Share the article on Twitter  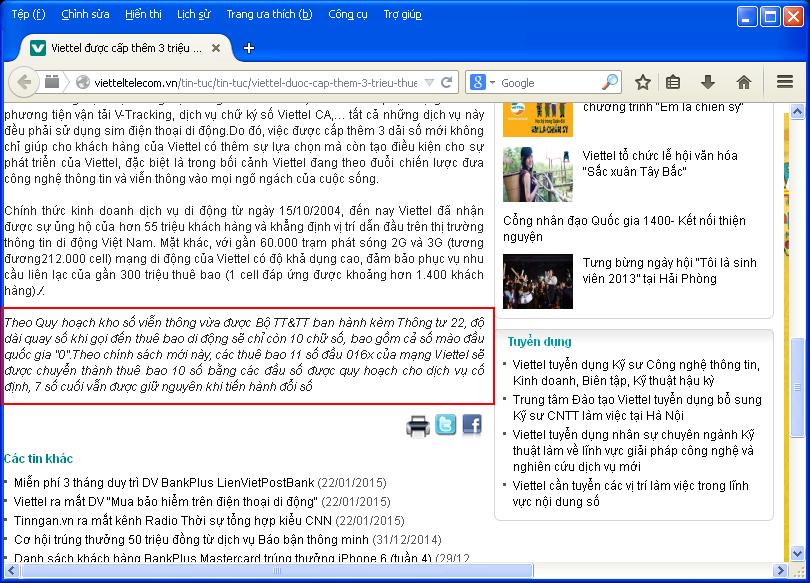click(445, 424)
